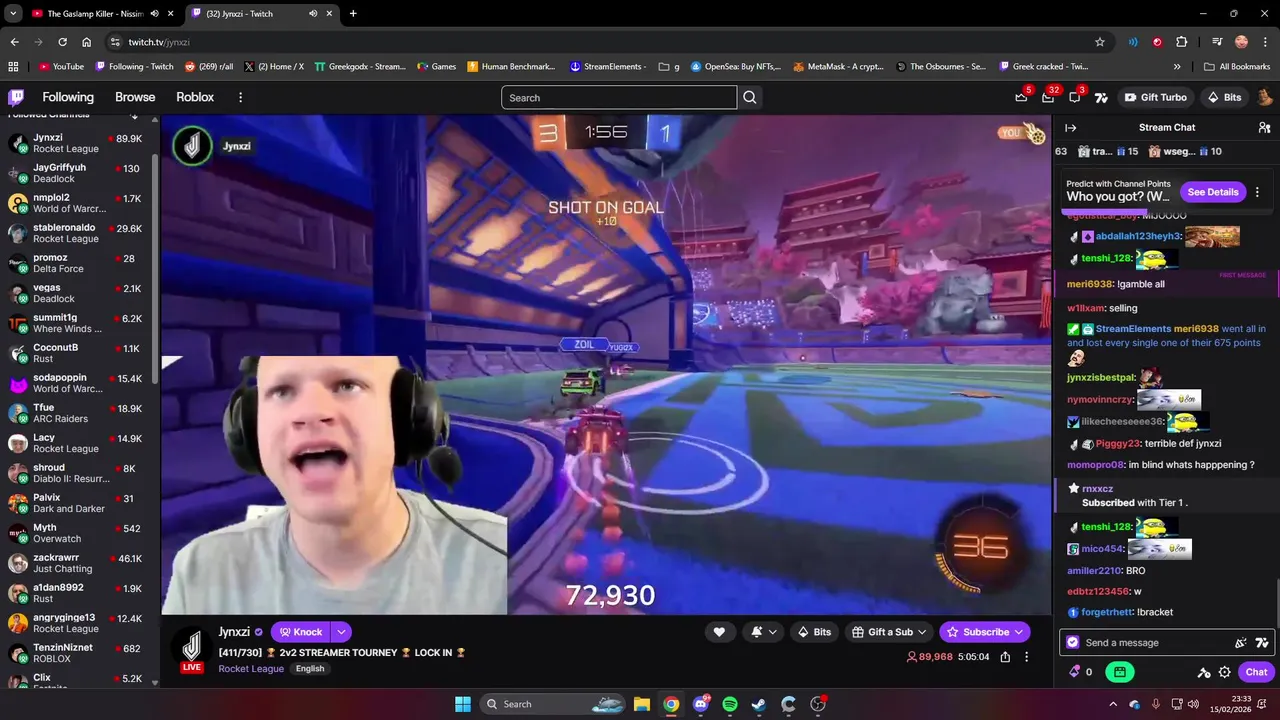The image size is (1280, 720).
Task: Open Chrome extensions puzzle icon
Action: click(x=1182, y=42)
